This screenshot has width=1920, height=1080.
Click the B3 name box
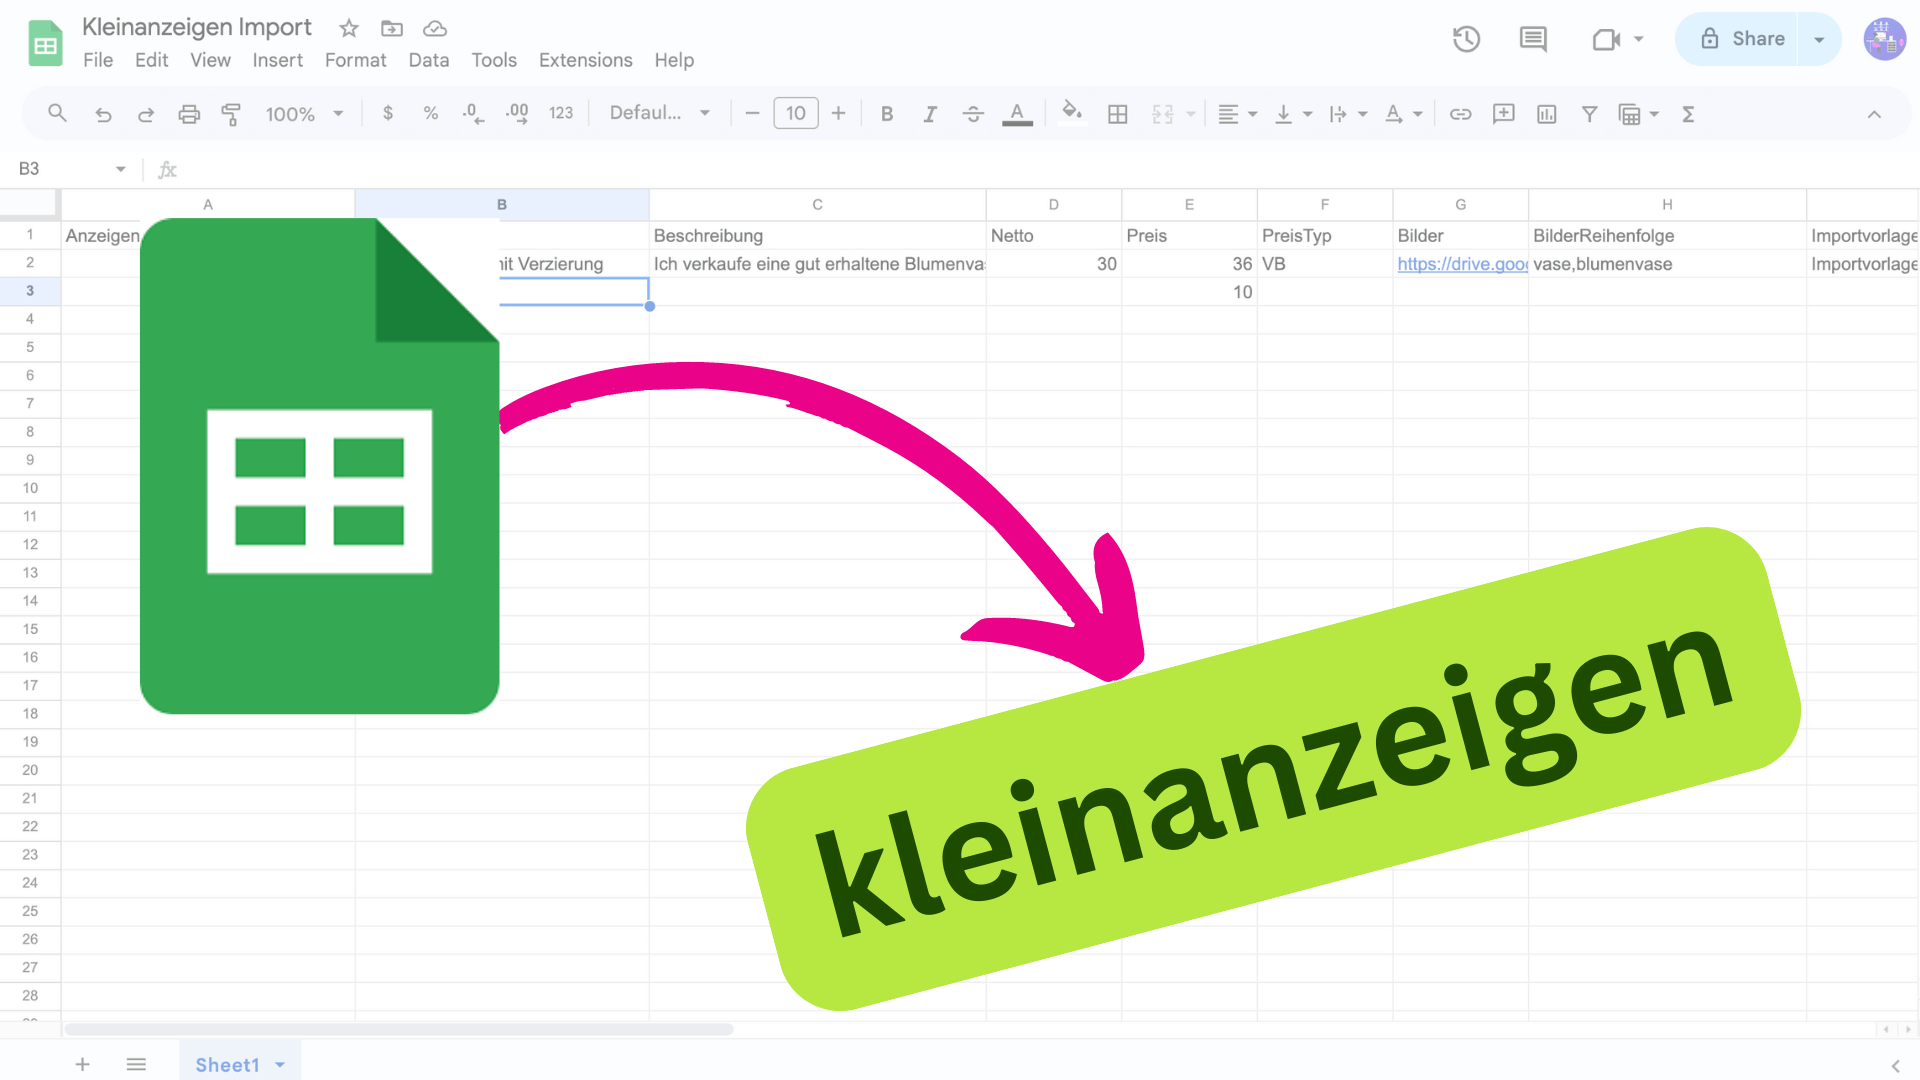(70, 169)
